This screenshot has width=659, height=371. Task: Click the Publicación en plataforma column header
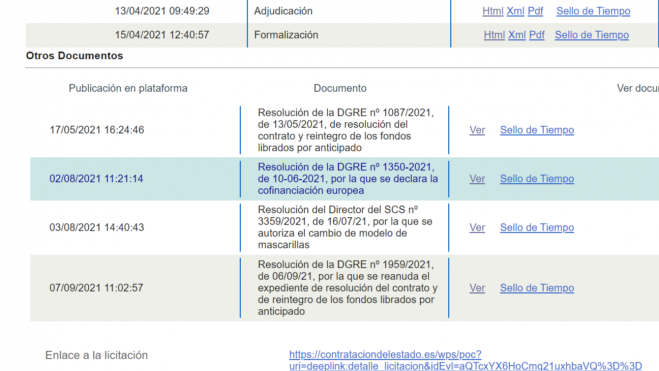pyautogui.click(x=128, y=88)
